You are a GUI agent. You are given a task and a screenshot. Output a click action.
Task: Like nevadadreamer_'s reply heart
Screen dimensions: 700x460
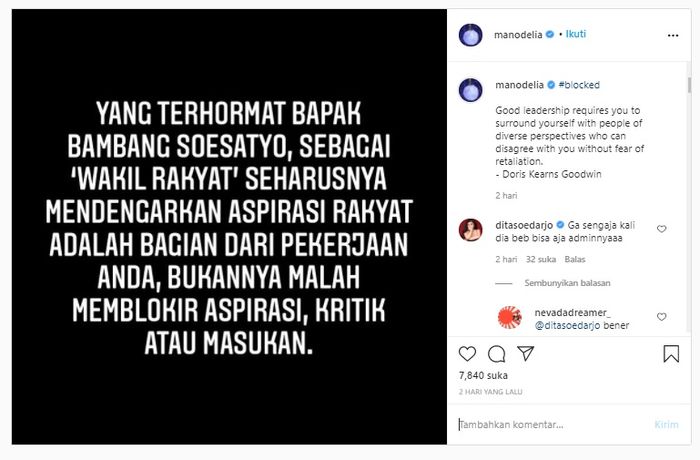click(662, 317)
